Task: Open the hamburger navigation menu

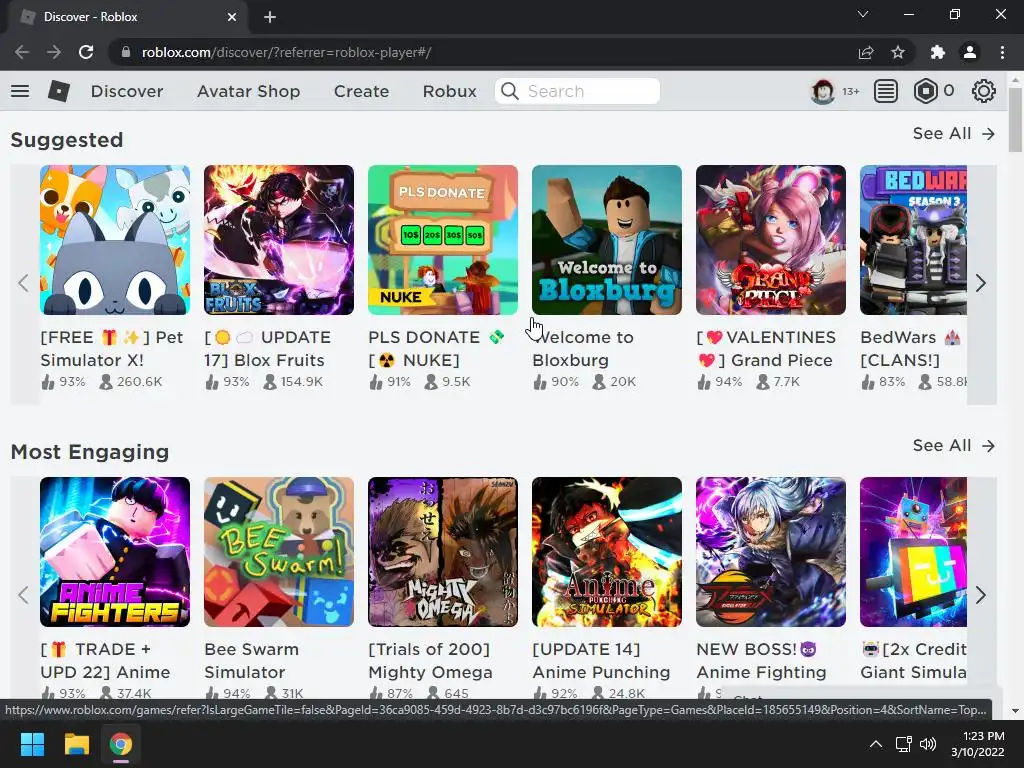Action: tap(20, 91)
